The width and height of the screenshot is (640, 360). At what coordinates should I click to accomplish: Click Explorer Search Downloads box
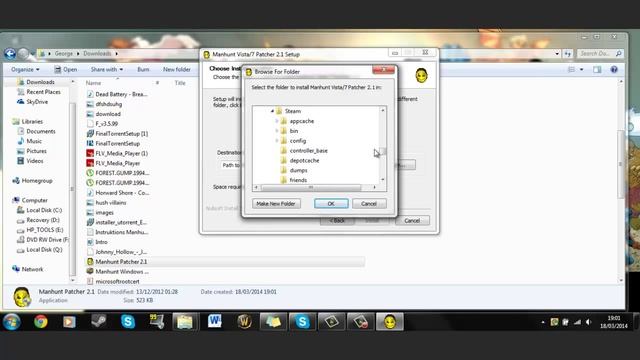point(600,53)
